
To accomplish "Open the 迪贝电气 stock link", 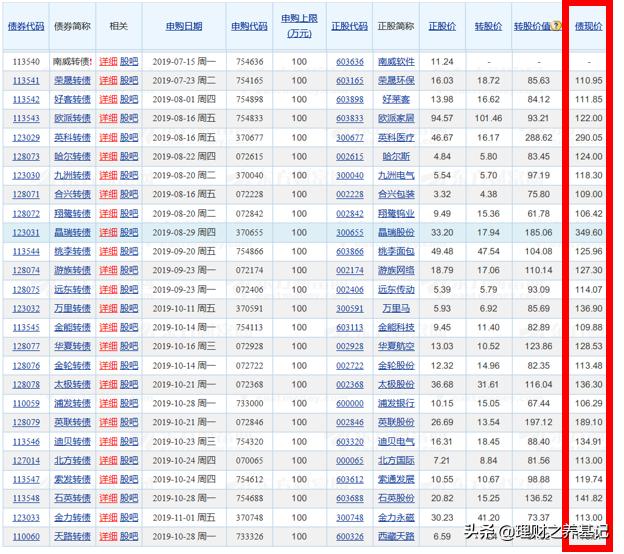I will point(396,441).
